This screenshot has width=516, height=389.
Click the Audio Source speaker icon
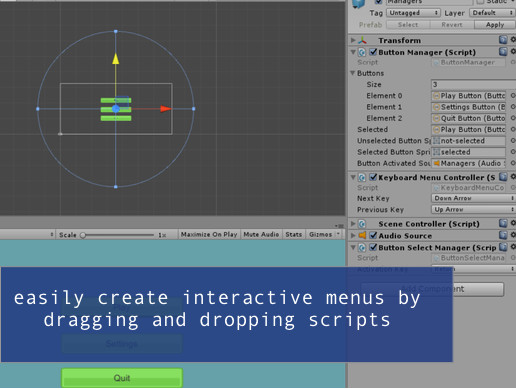(x=362, y=235)
